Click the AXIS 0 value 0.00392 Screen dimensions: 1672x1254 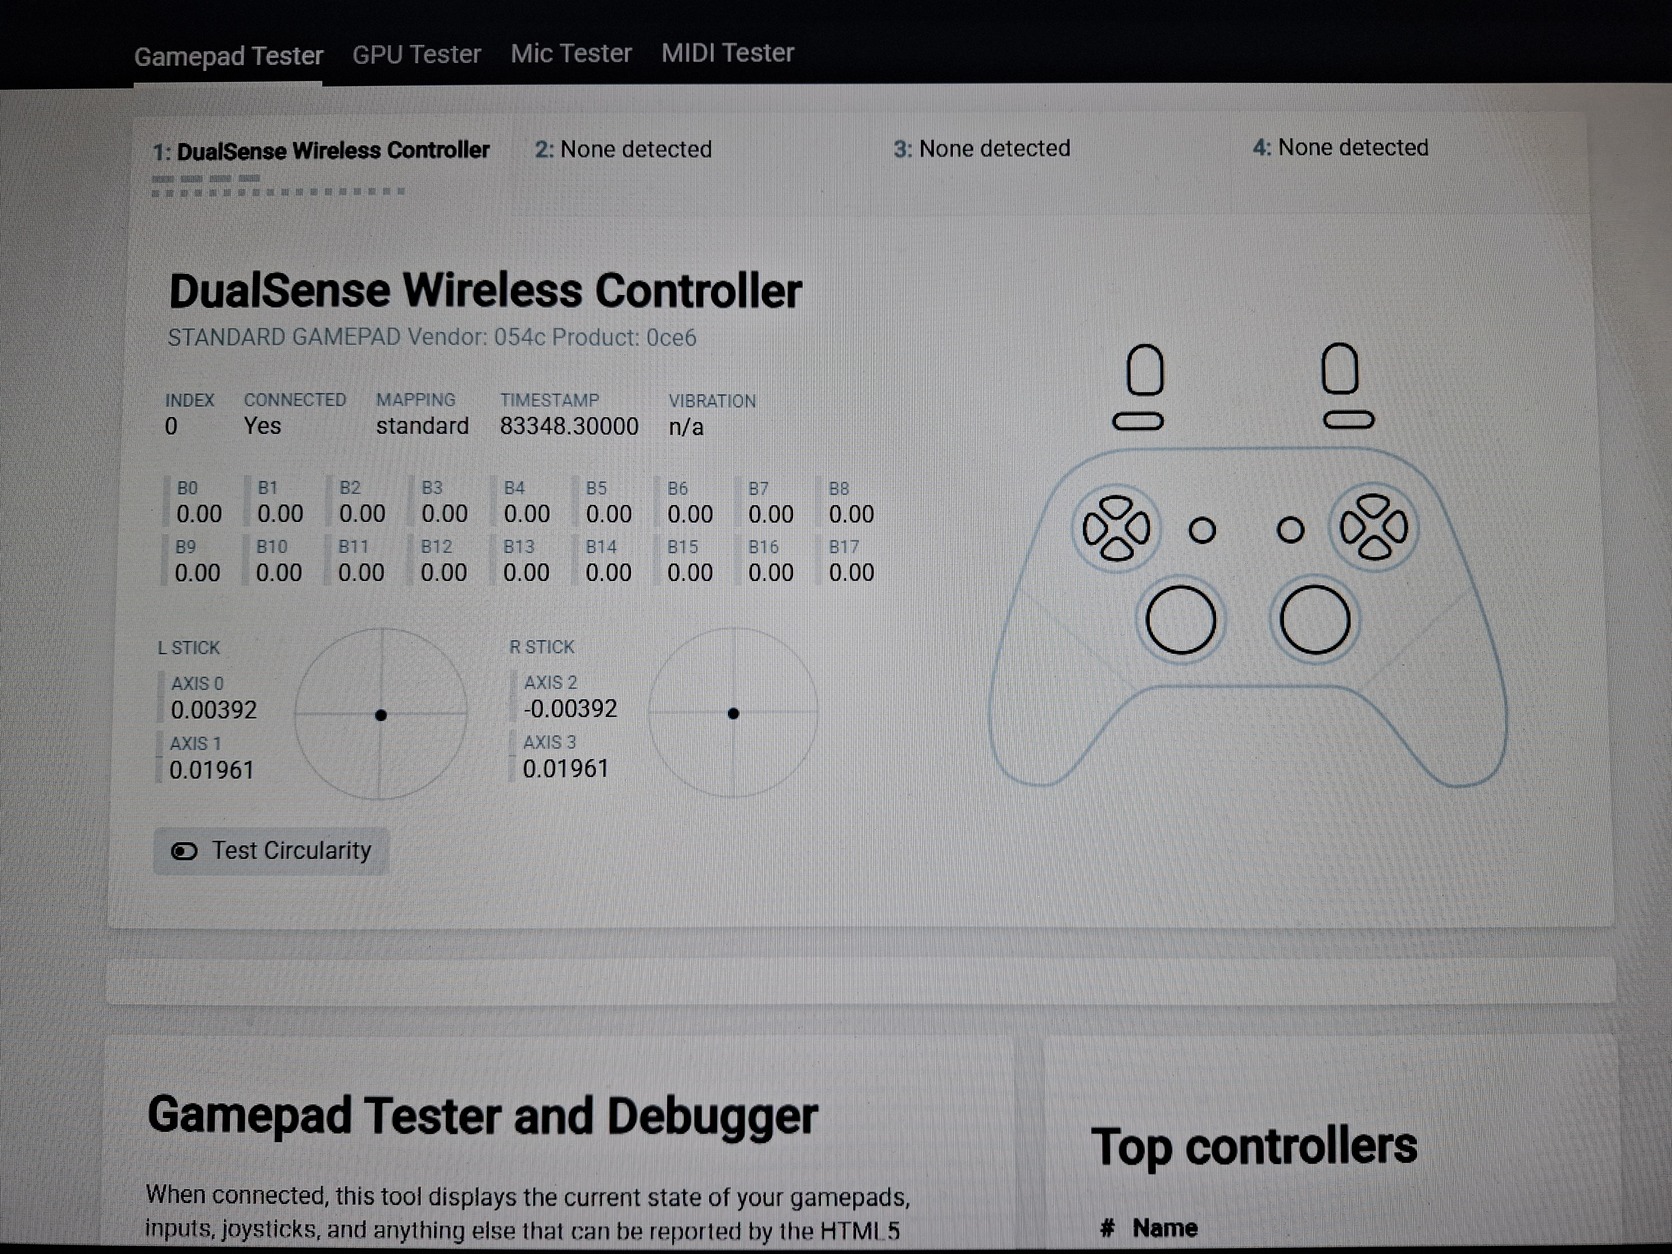pyautogui.click(x=213, y=710)
